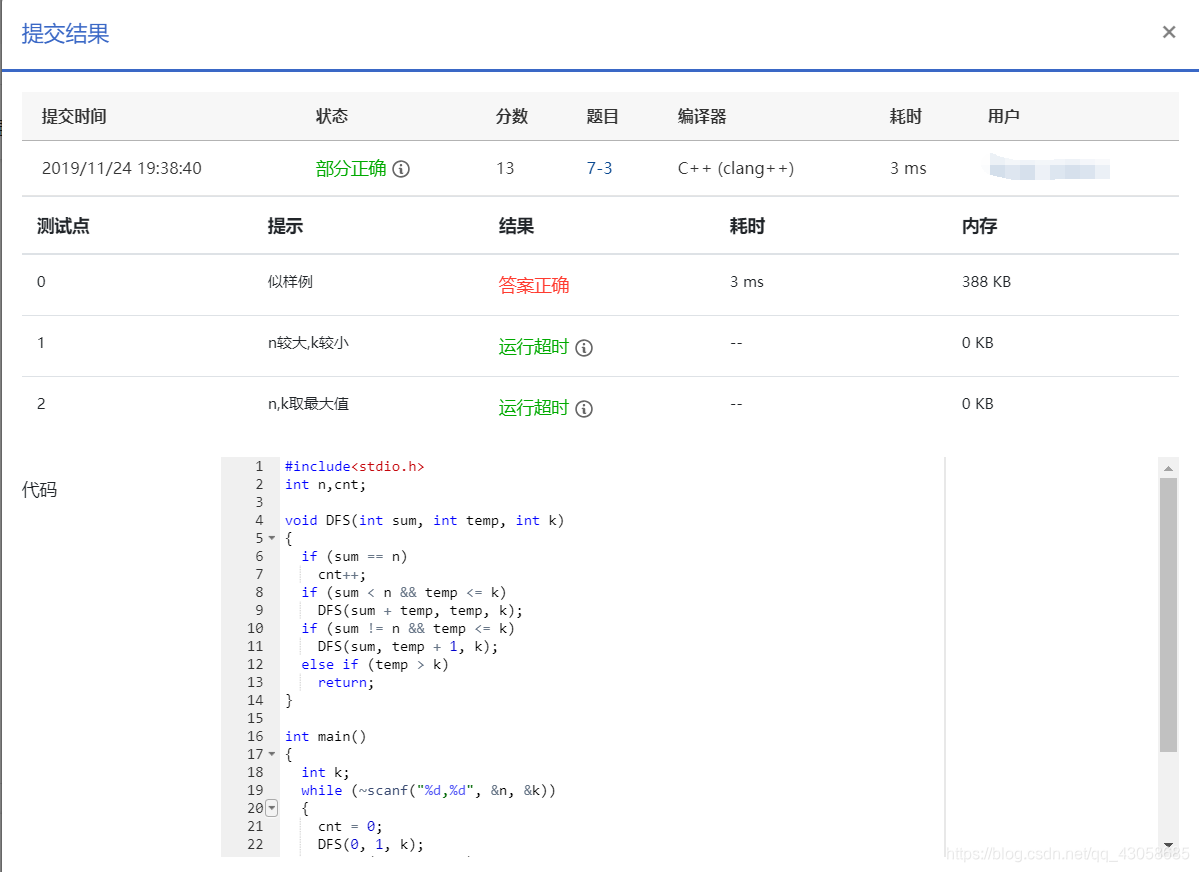This screenshot has width=1199, height=872.
Task: Click 状态 column header
Action: (332, 116)
